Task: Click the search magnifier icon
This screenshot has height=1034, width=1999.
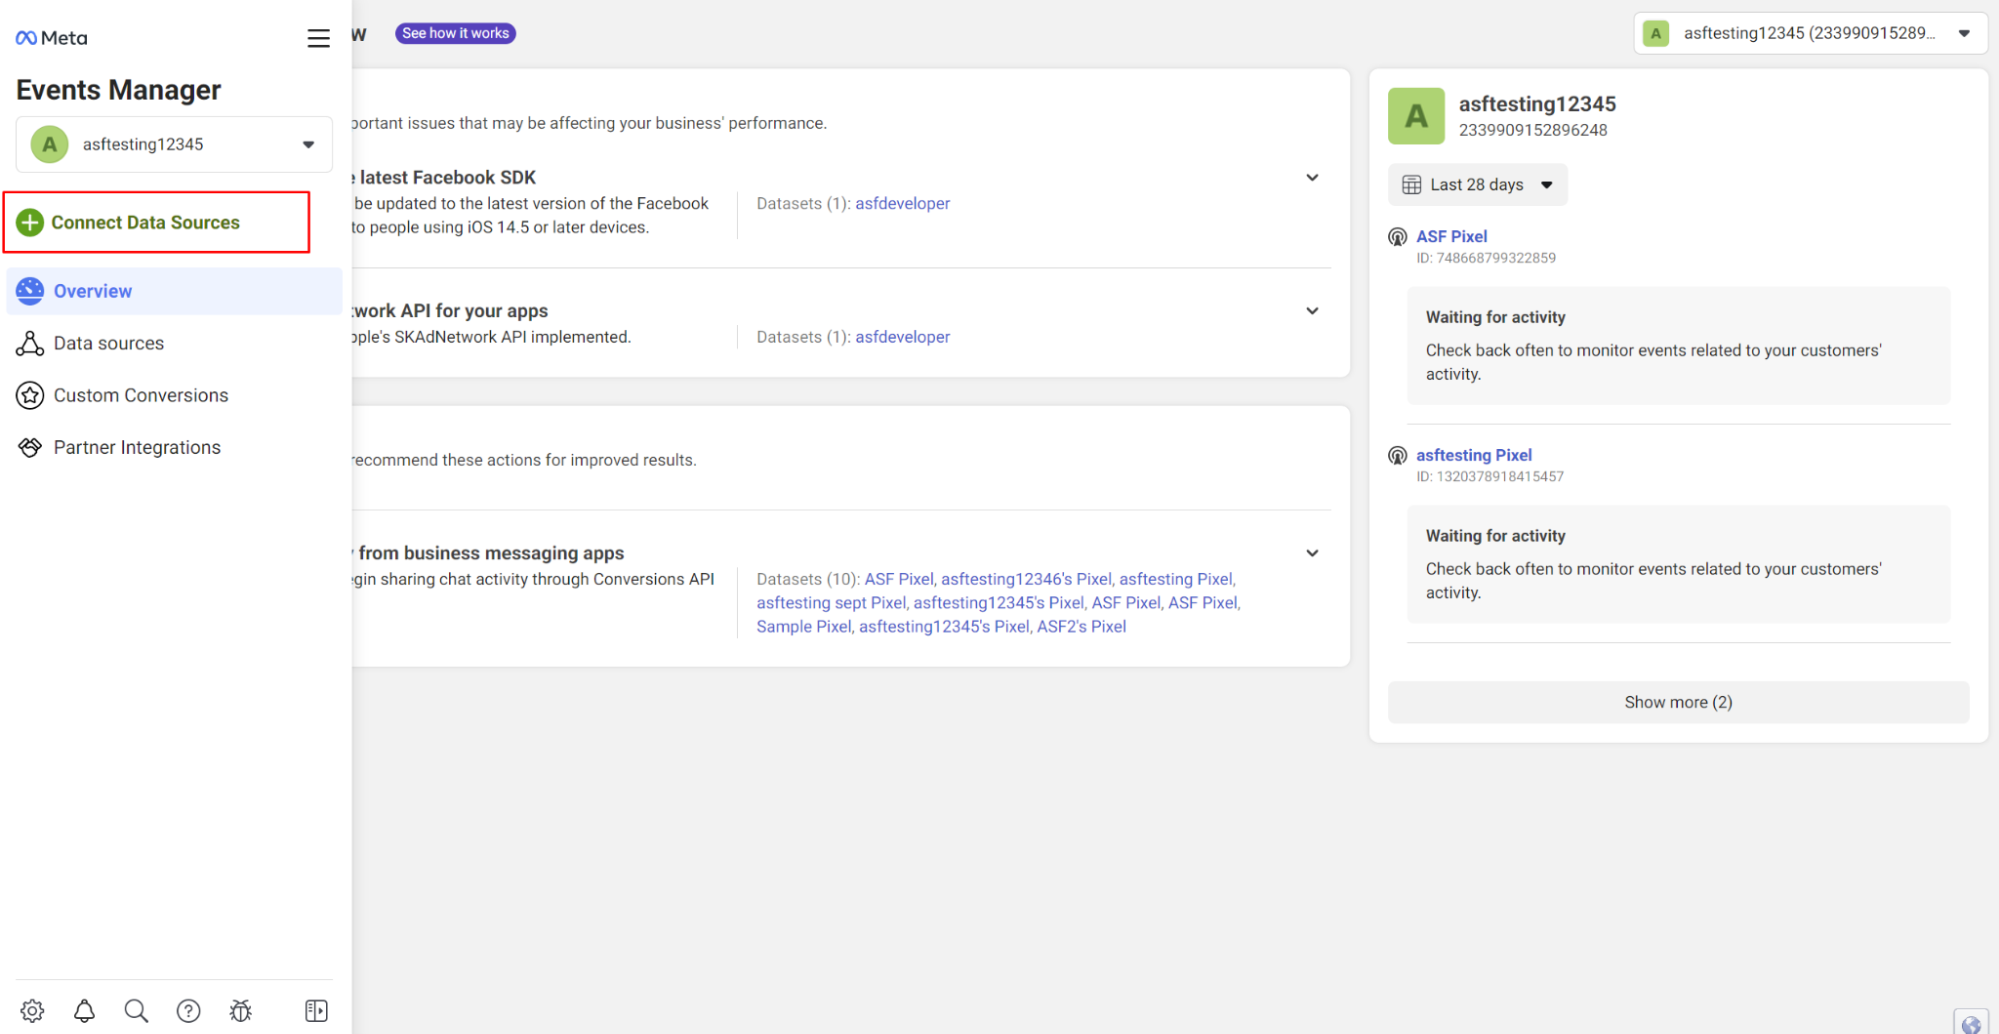Action: [x=136, y=1010]
